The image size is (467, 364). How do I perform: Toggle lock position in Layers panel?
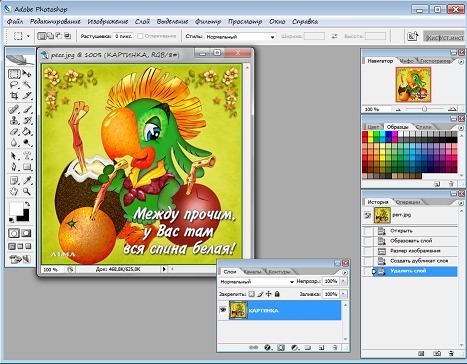[269, 294]
